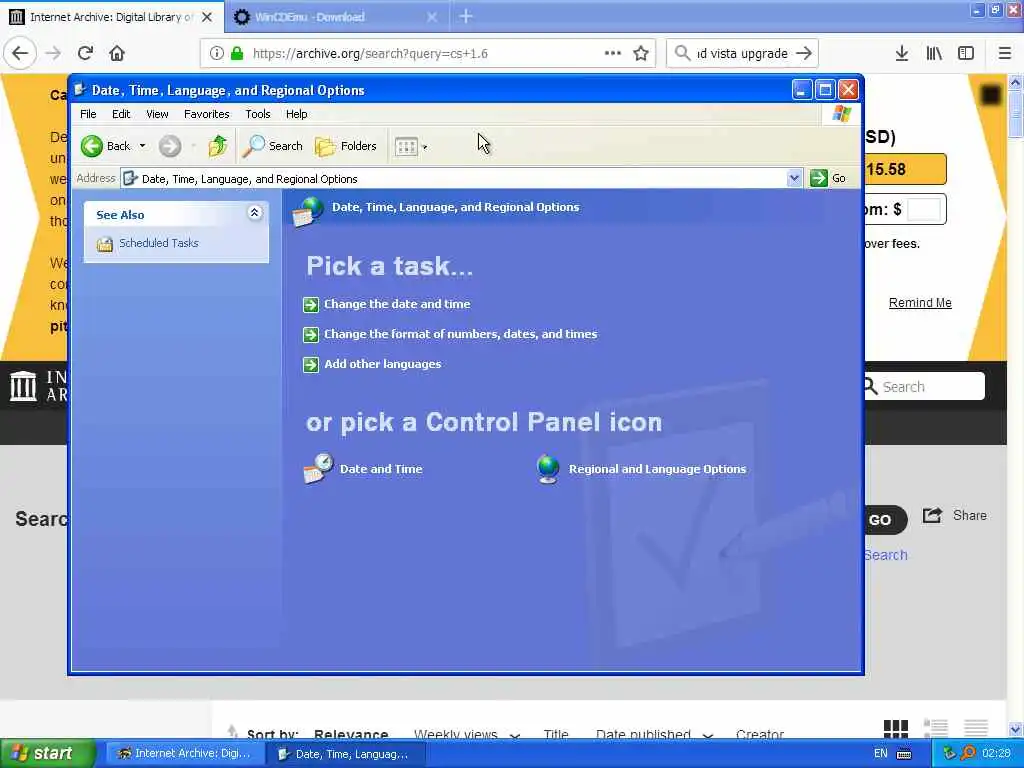Viewport: 1024px width, 768px height.
Task: Click the taskbar clock showing 02:28
Action: point(995,753)
